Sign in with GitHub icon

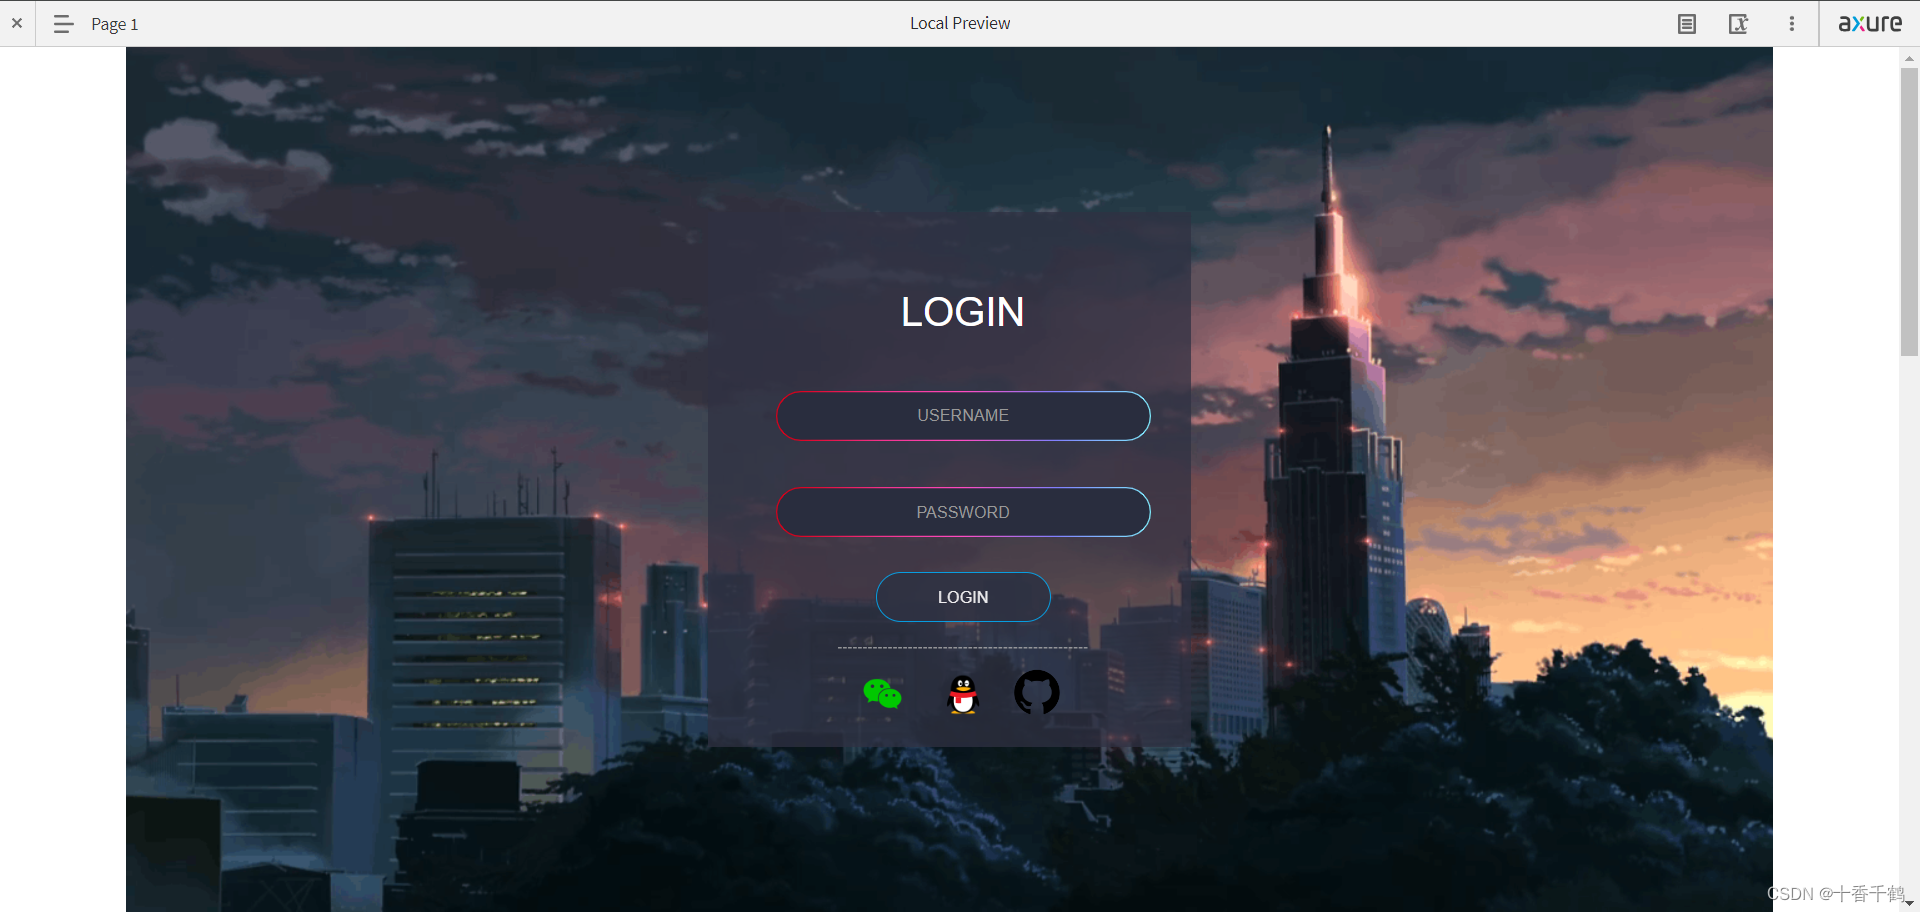(1037, 692)
